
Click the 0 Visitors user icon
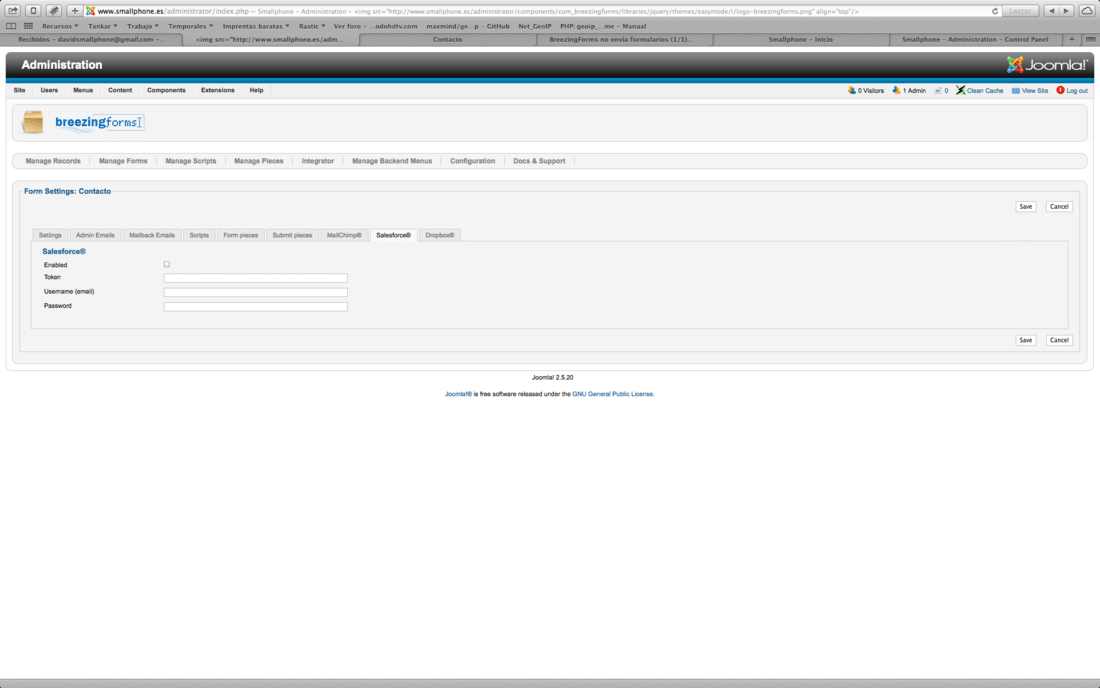click(851, 90)
